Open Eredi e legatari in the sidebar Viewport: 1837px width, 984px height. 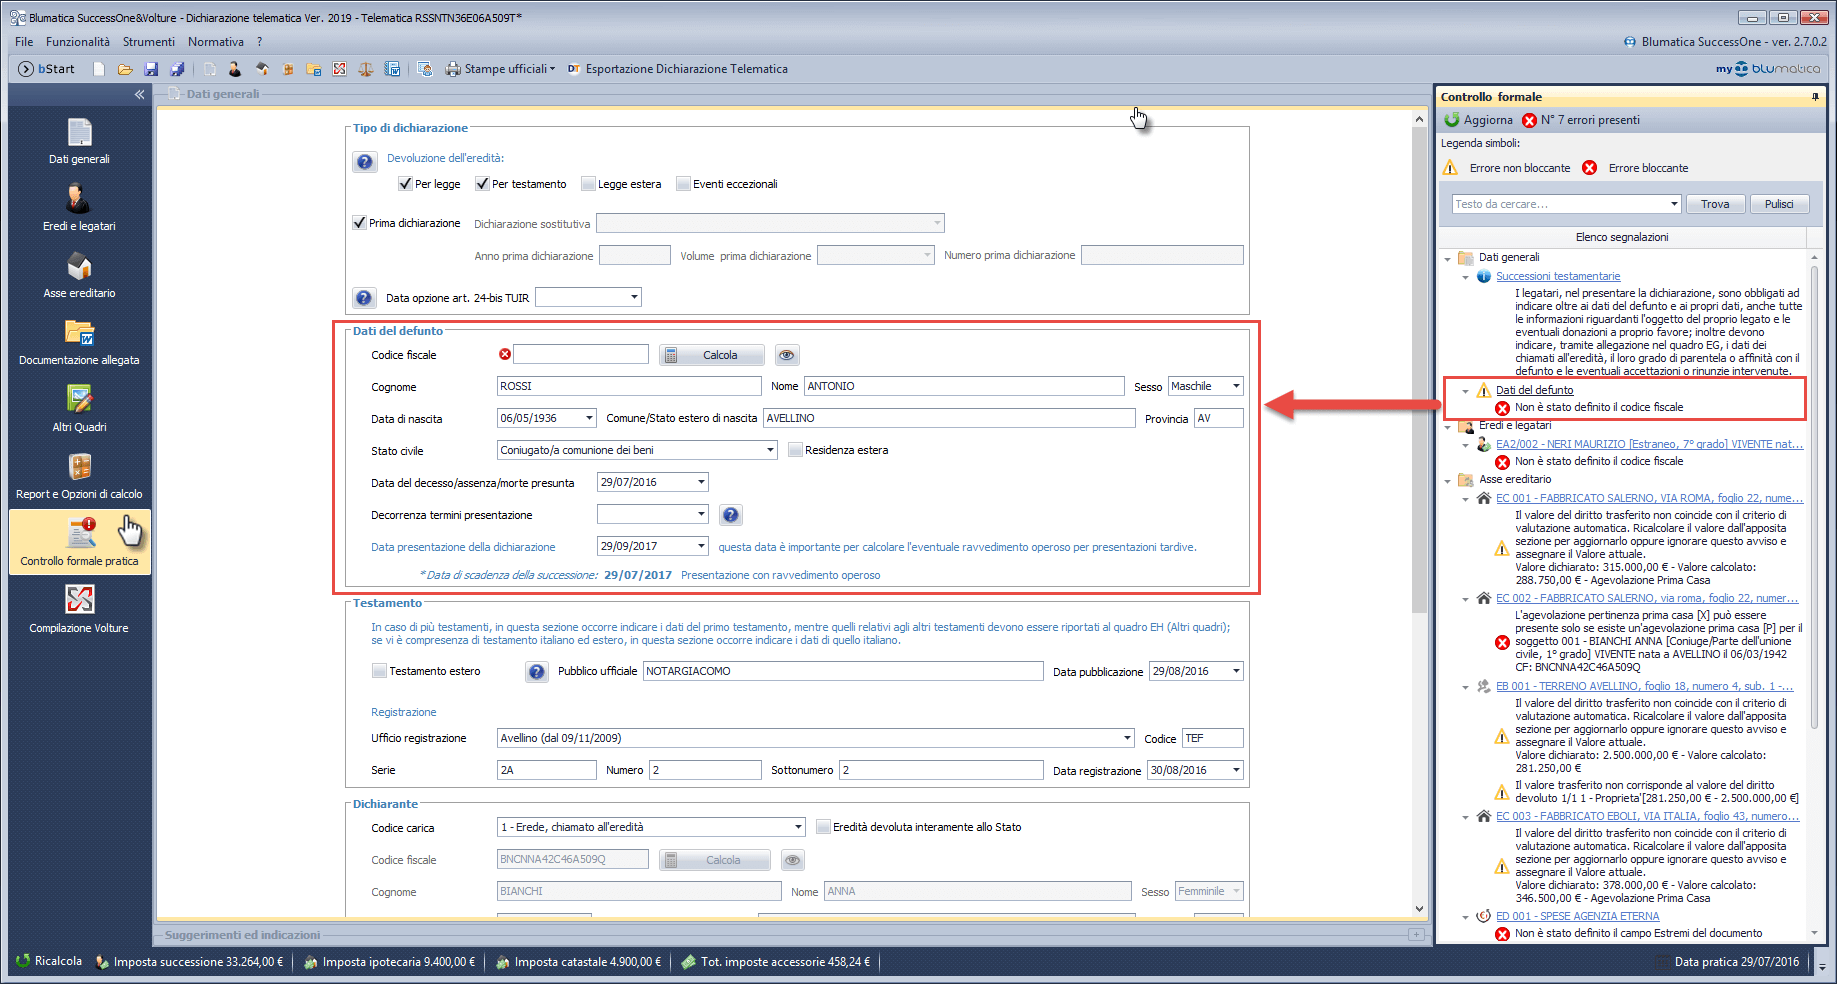79,208
